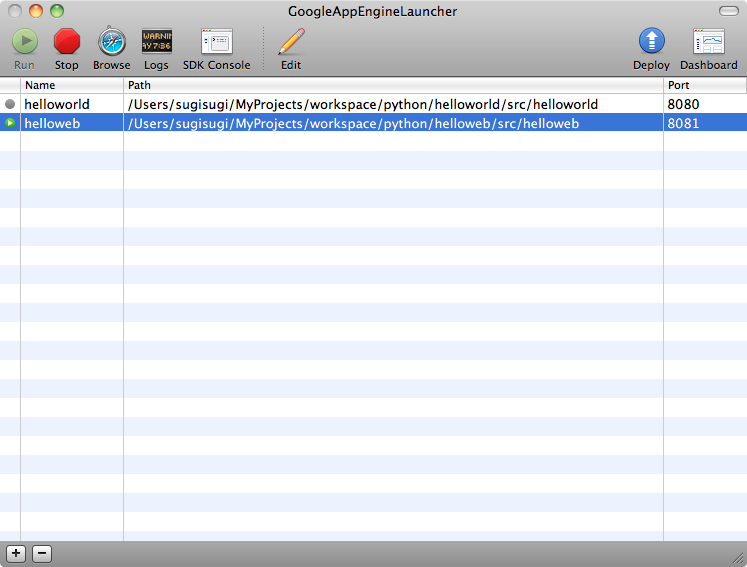This screenshot has height=567, width=747.
Task: Toggle toolbar with the title bar pill button
Action: pyautogui.click(x=728, y=11)
